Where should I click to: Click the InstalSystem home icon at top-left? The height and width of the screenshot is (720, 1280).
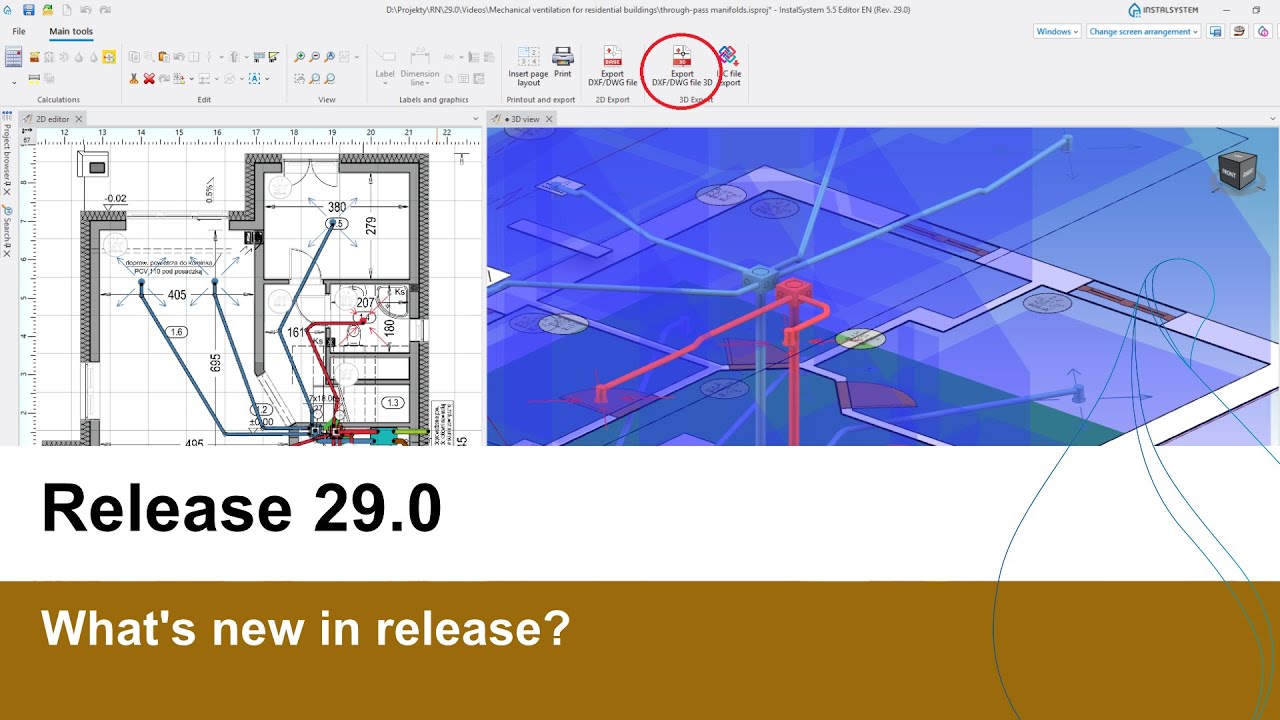click(8, 10)
